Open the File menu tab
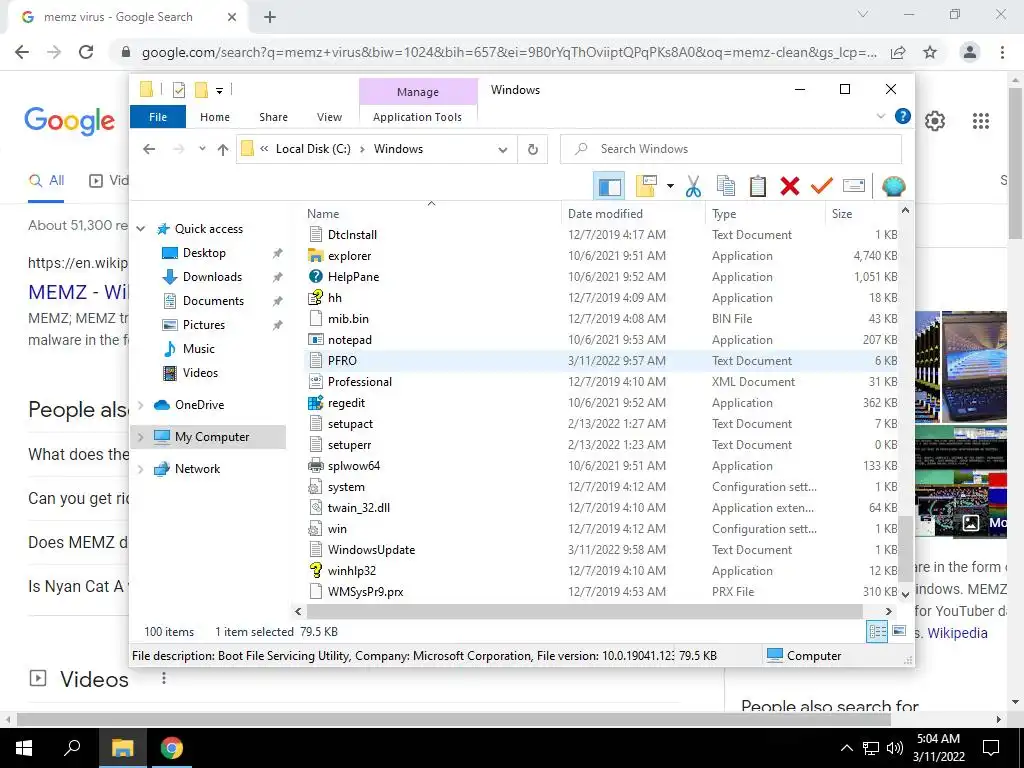The width and height of the screenshot is (1024, 768). (x=158, y=117)
